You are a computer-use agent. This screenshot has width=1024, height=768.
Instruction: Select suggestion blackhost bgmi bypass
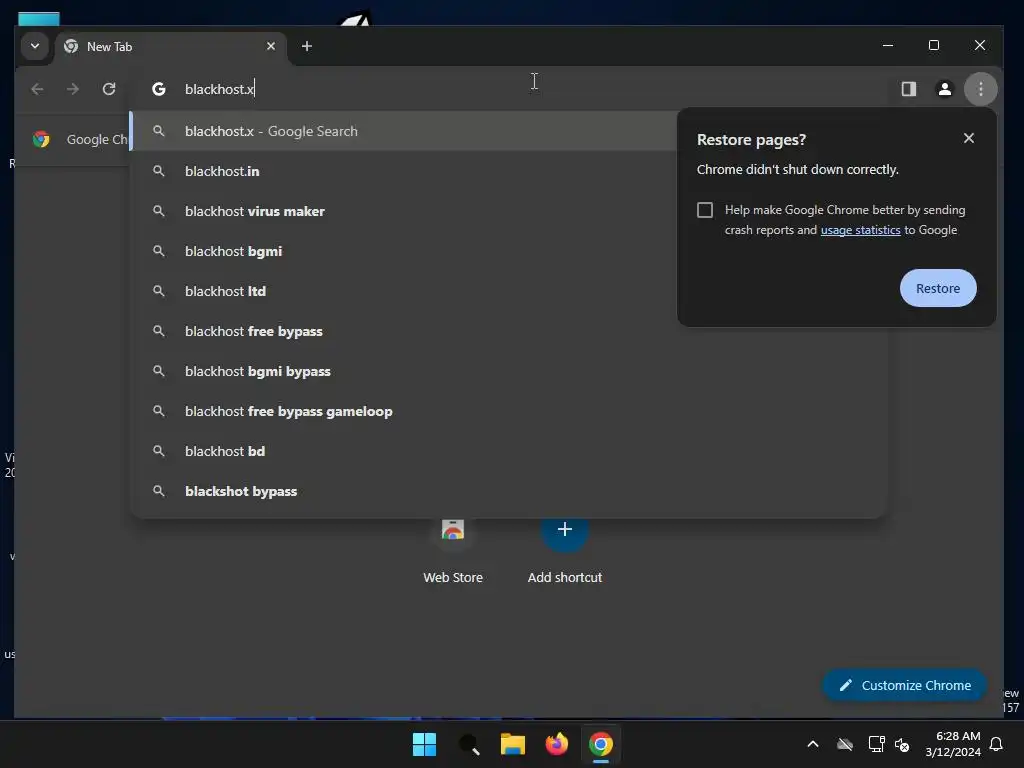[x=508, y=371]
